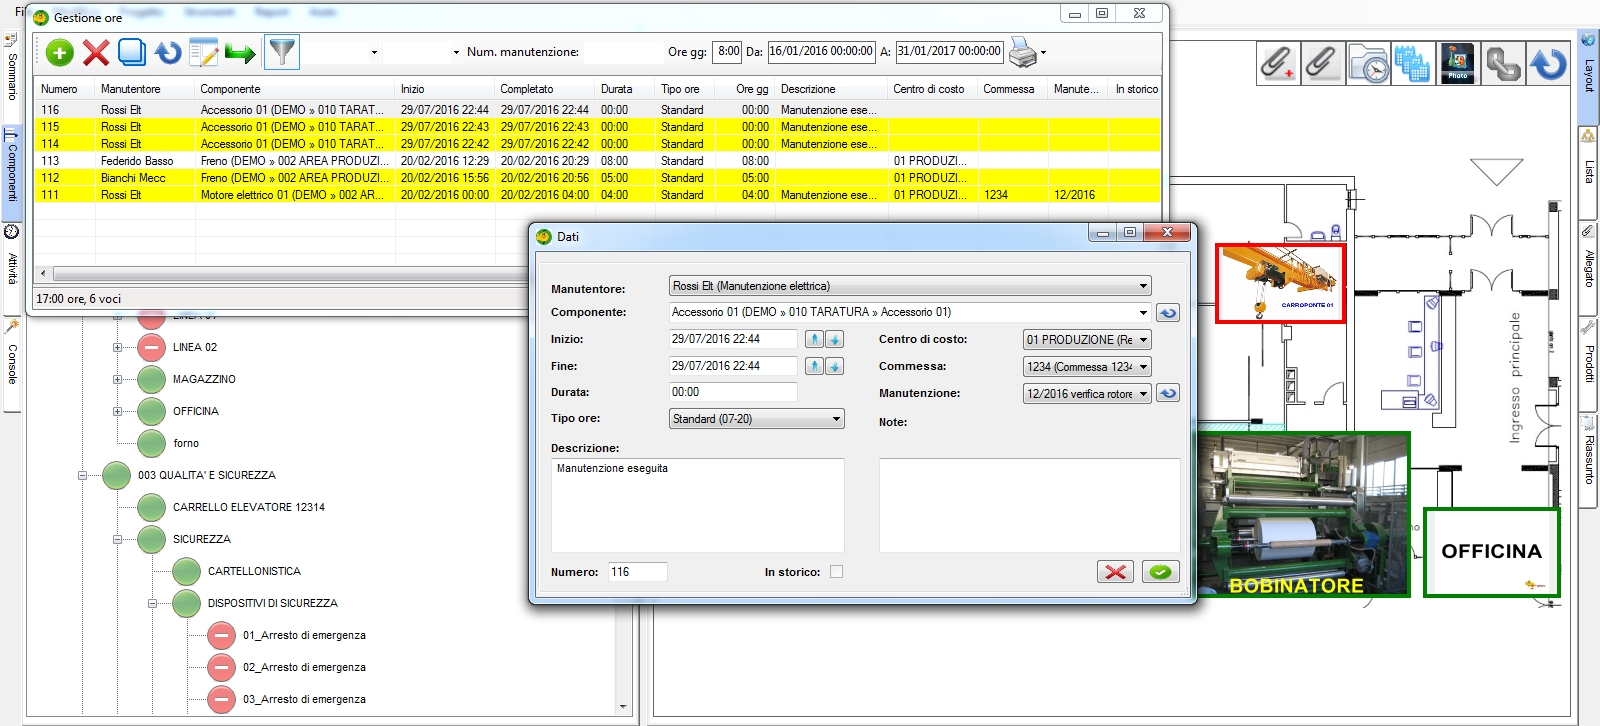Click the blue calendars icon
Image resolution: width=1600 pixels, height=726 pixels.
point(1412,64)
